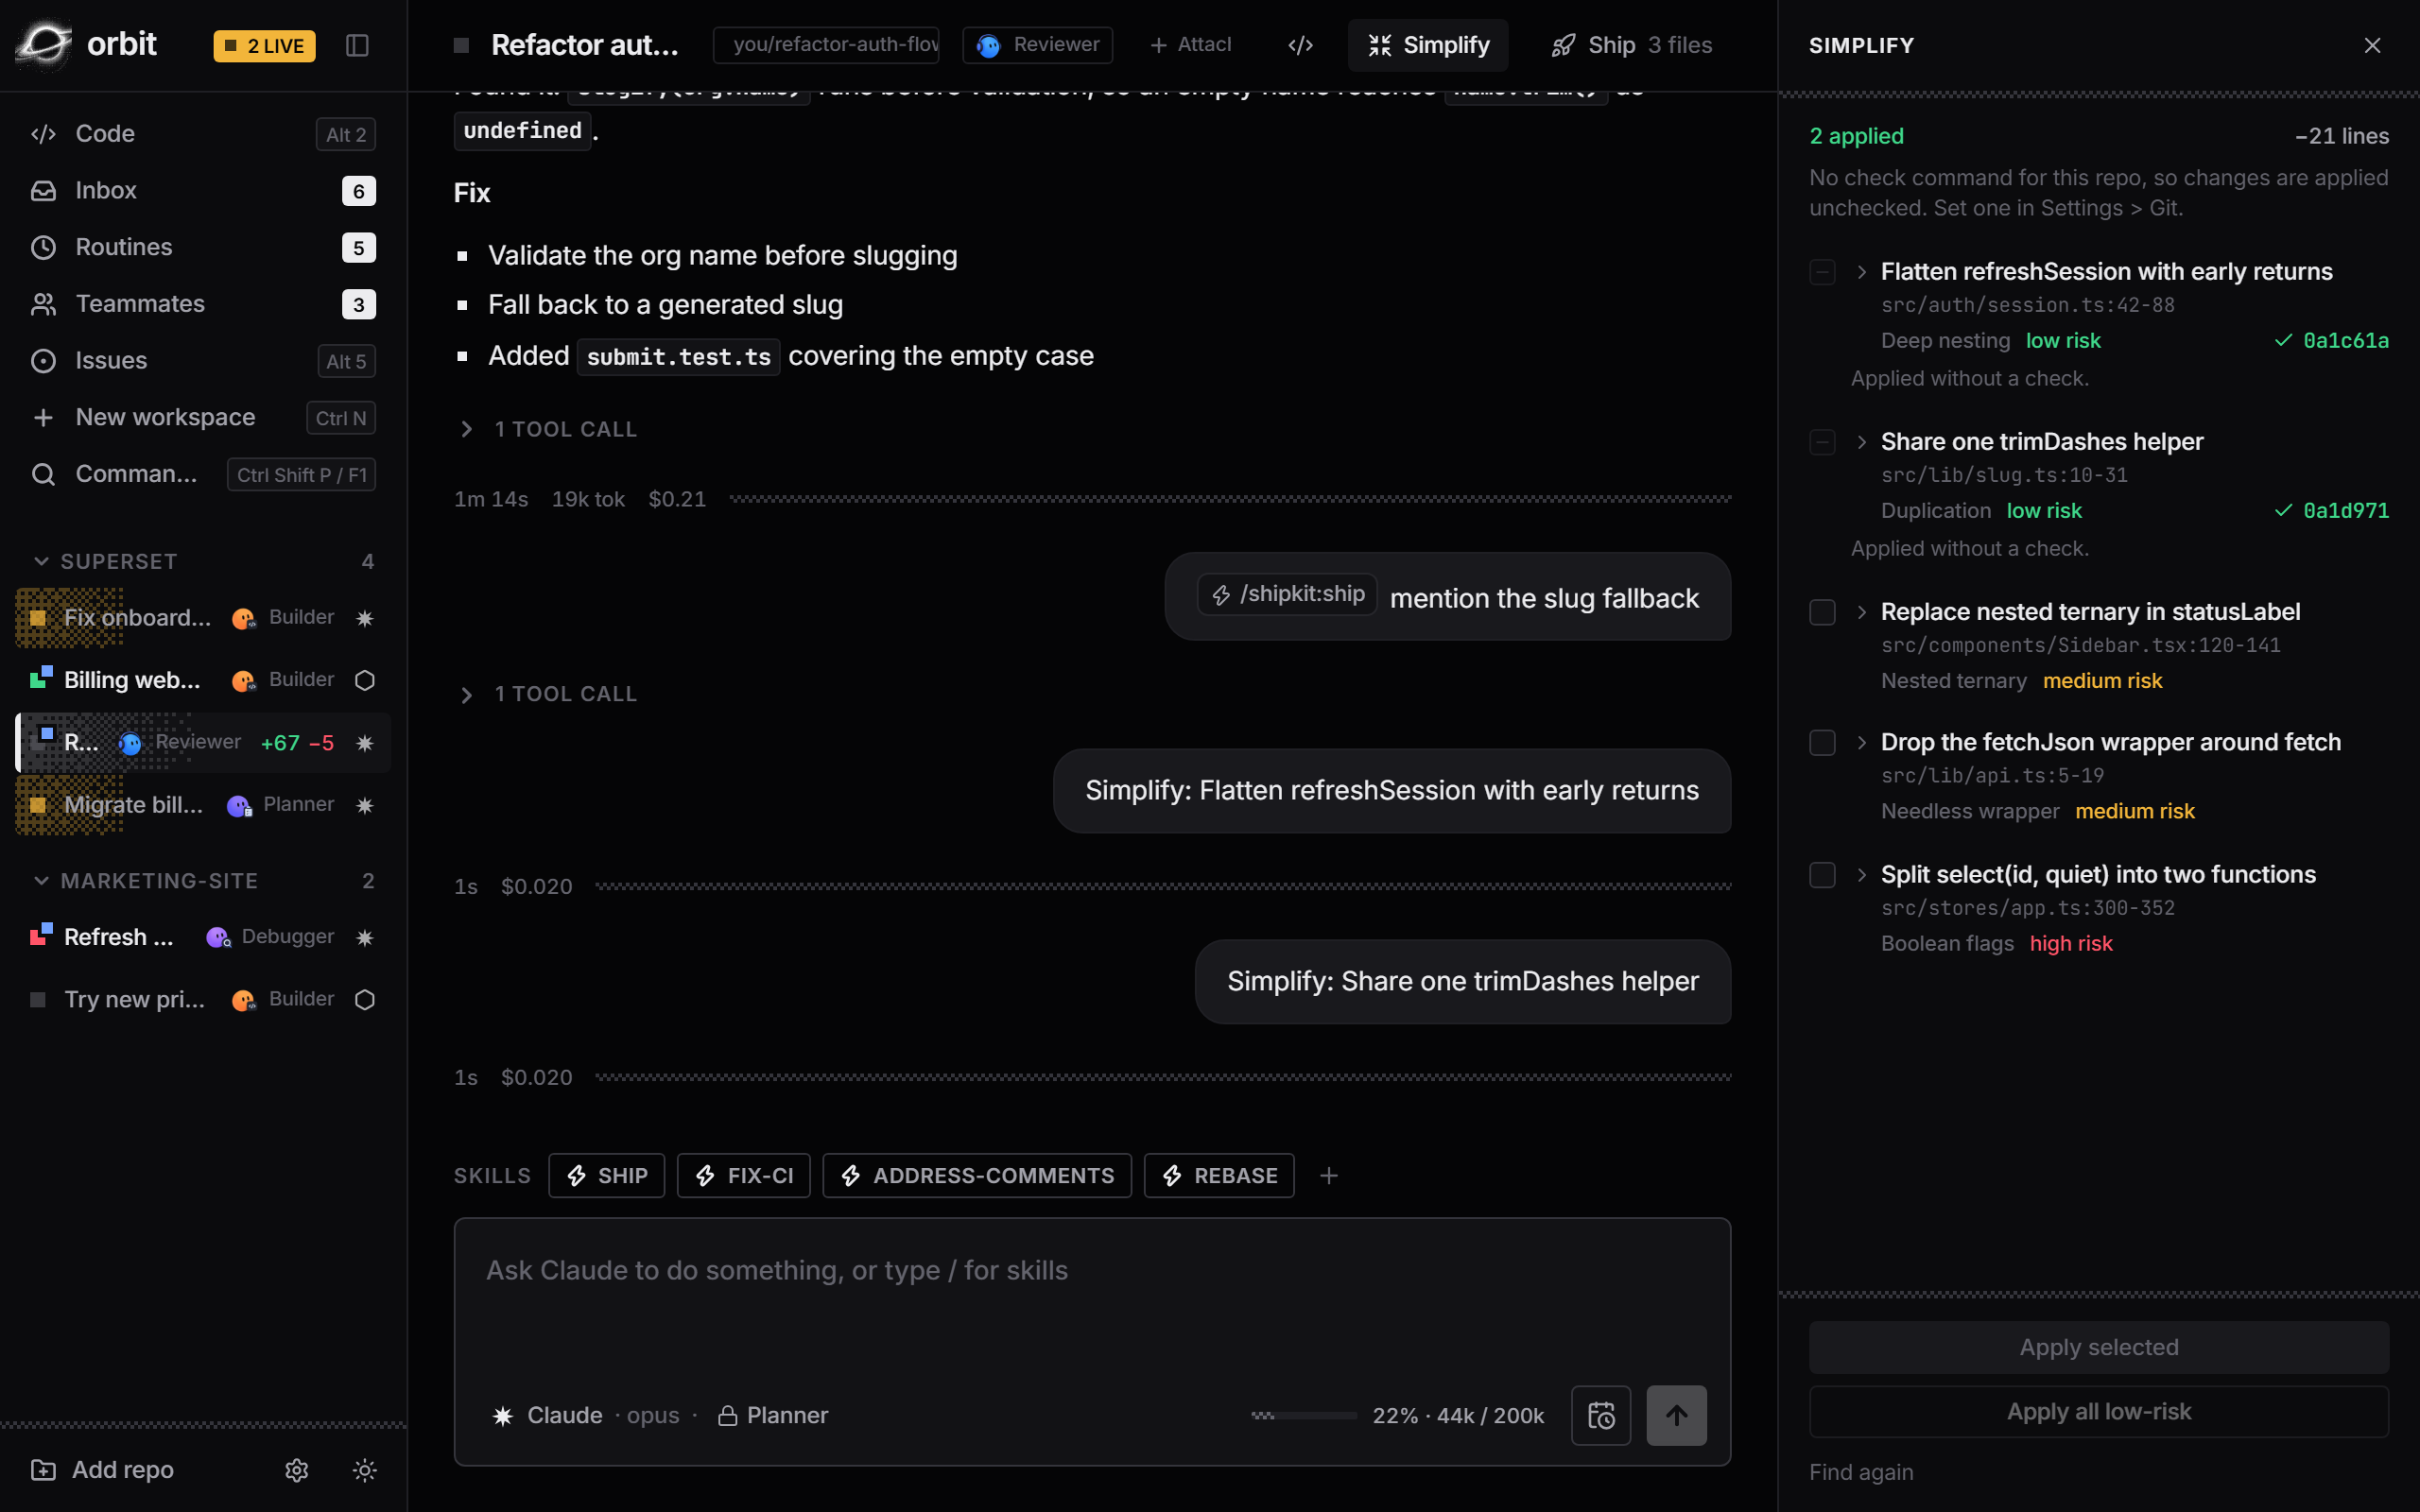
Task: Open Issues in sidebar
Action: [203, 361]
